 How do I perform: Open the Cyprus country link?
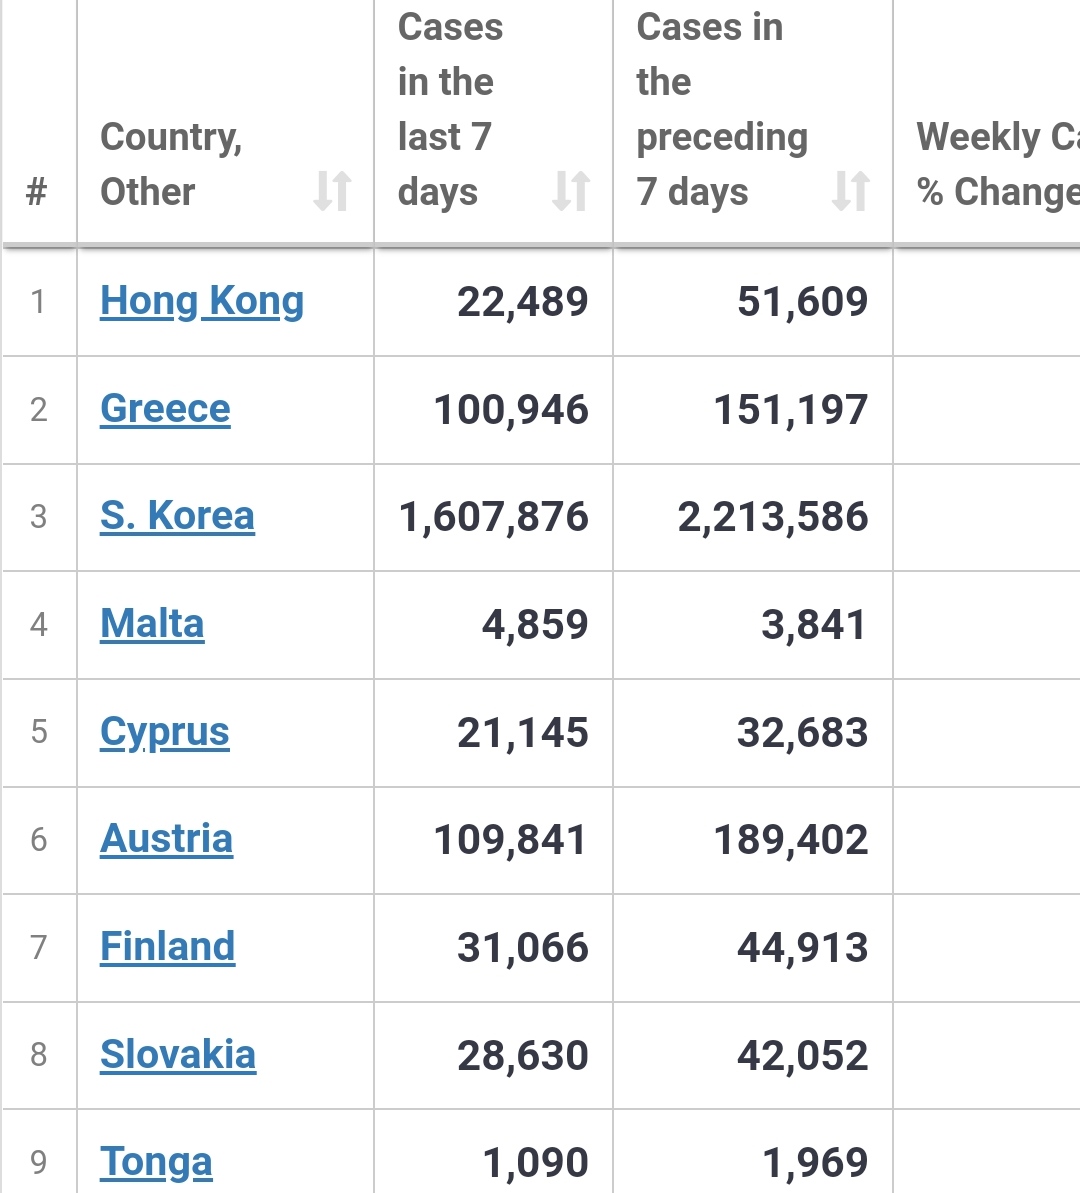165,732
